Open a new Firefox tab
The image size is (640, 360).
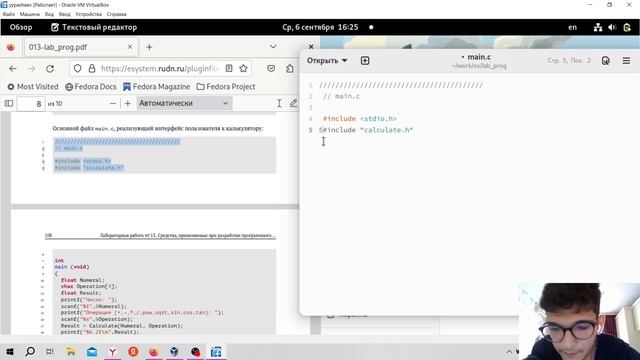149,47
